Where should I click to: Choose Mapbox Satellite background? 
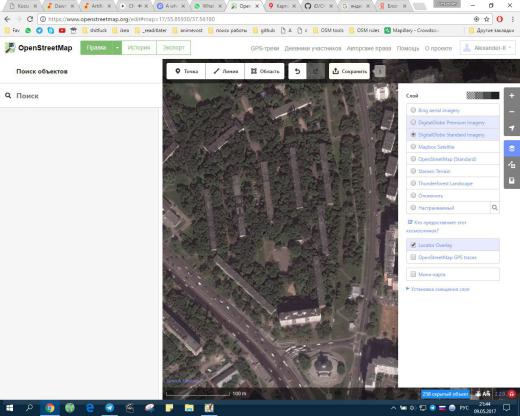pos(453,147)
